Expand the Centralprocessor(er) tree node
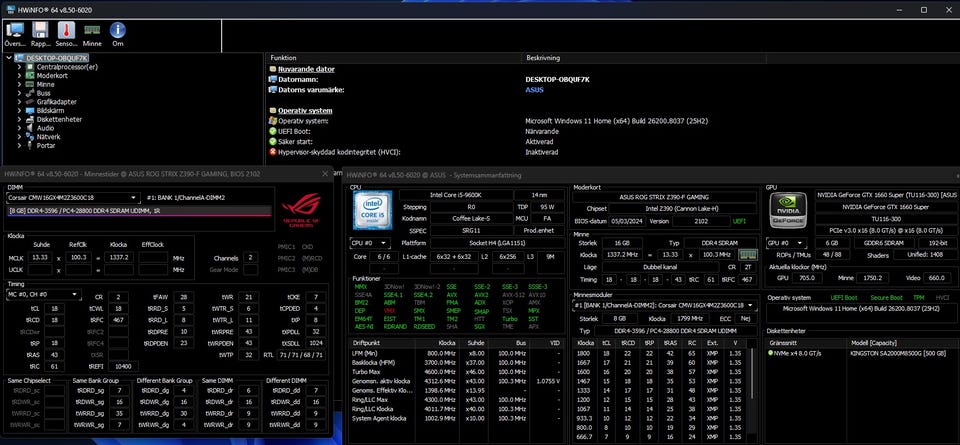This screenshot has height=445, width=960. coord(20,67)
